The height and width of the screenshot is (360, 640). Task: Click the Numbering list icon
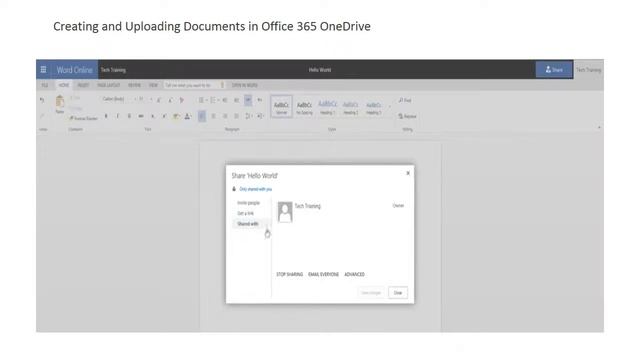click(x=214, y=100)
